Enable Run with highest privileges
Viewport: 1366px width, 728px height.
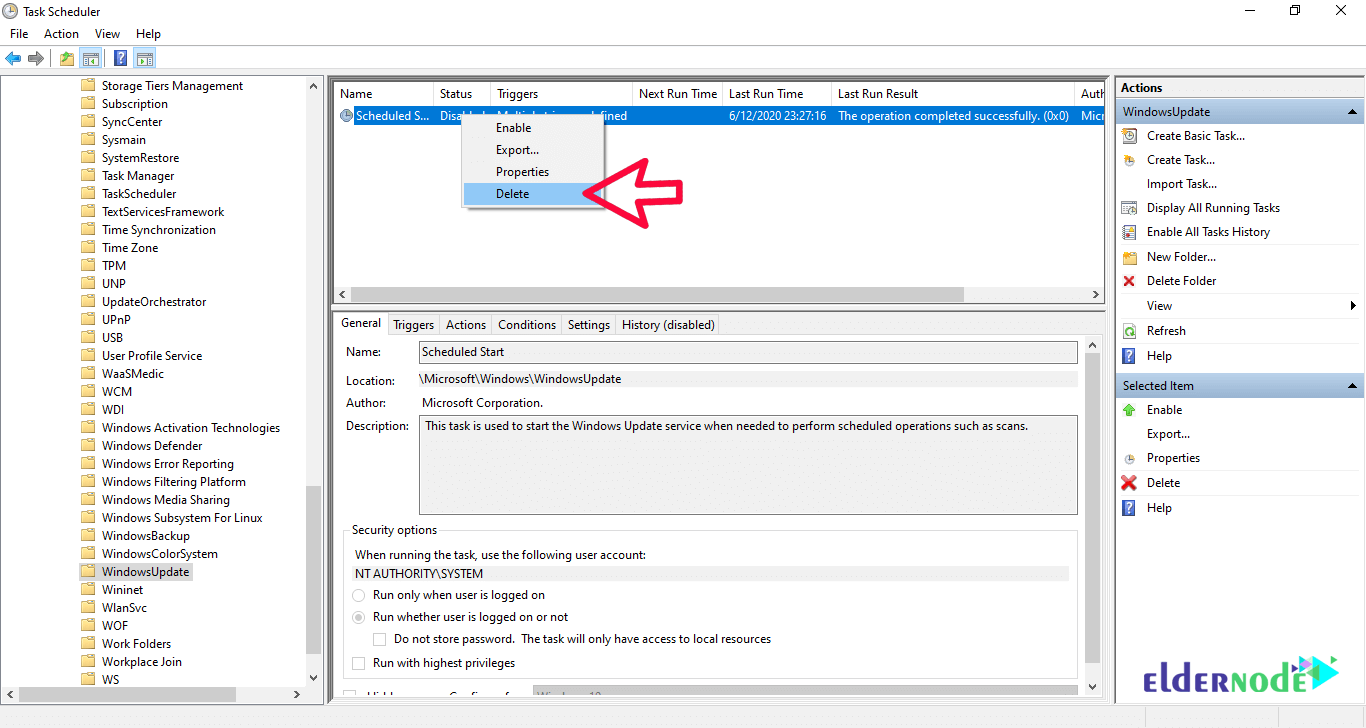[358, 662]
